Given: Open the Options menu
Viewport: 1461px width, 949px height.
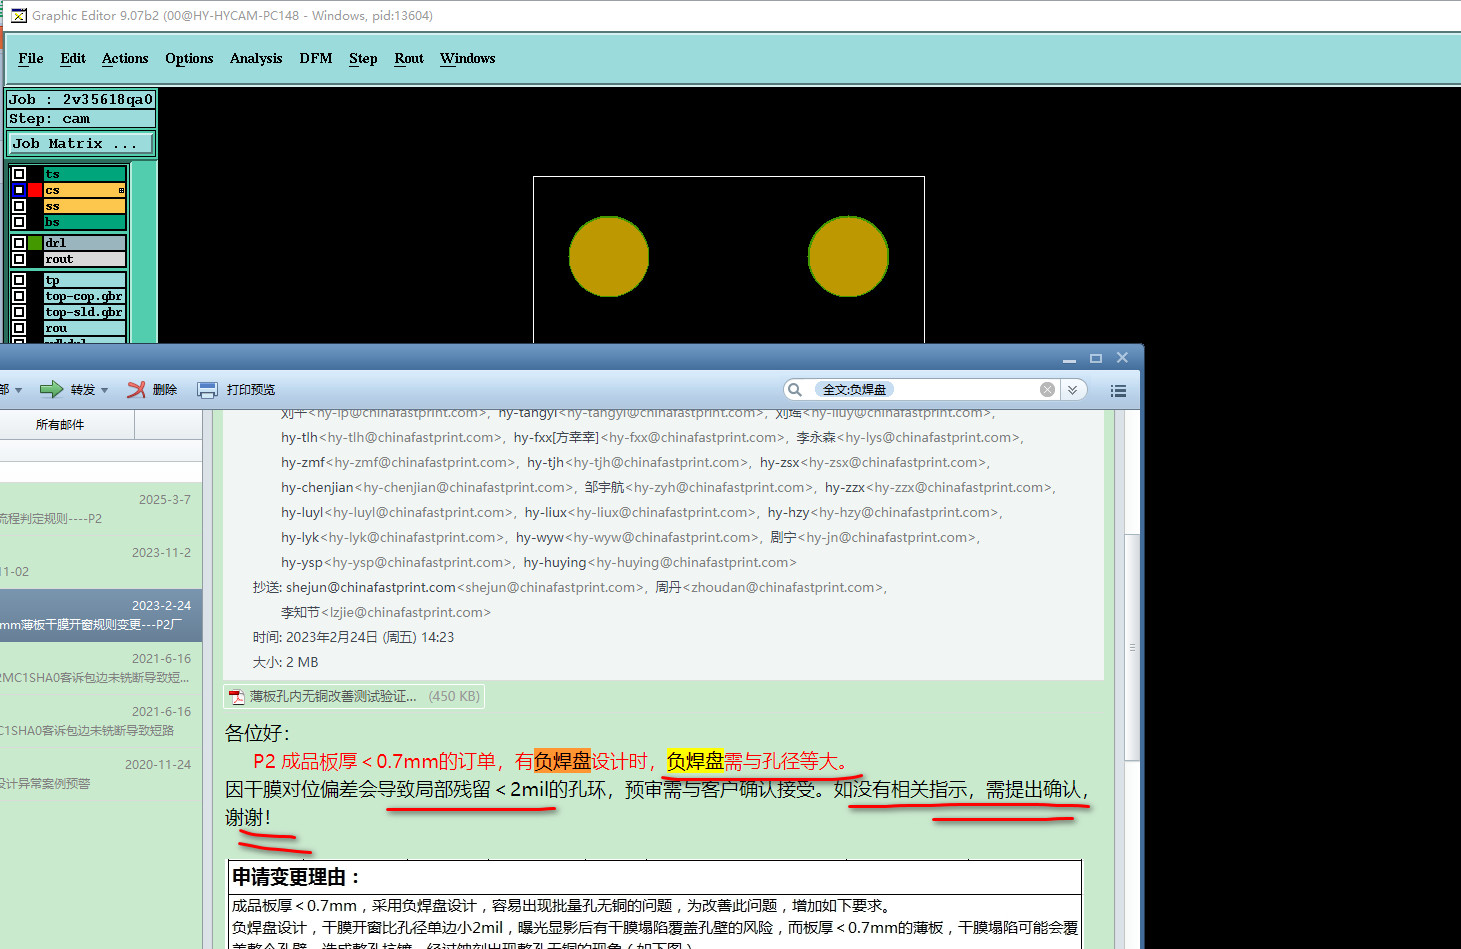Looking at the screenshot, I should [x=189, y=59].
